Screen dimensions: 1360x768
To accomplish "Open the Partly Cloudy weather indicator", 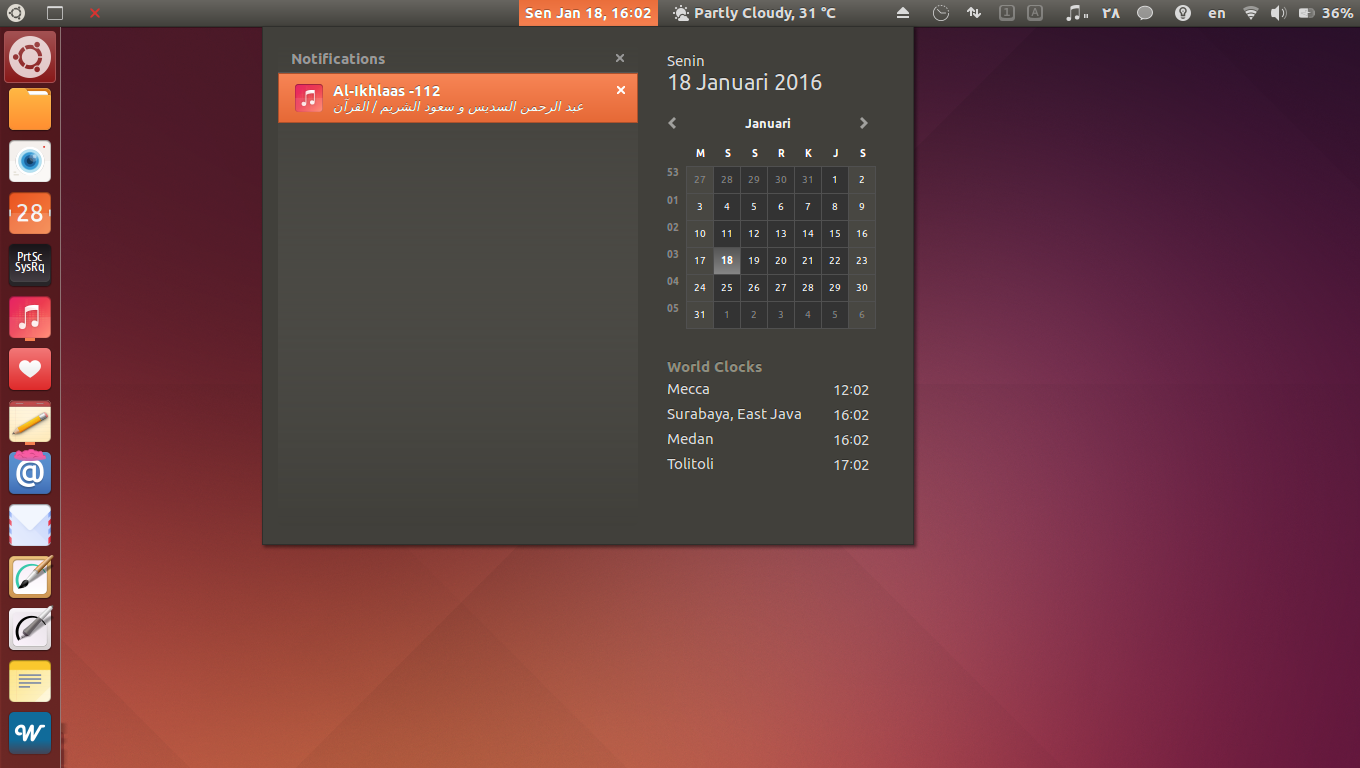I will coord(754,13).
